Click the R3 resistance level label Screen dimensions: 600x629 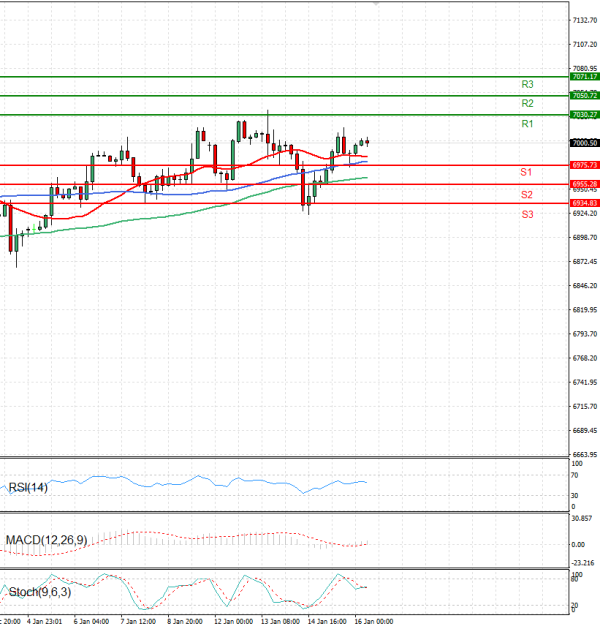(x=527, y=85)
